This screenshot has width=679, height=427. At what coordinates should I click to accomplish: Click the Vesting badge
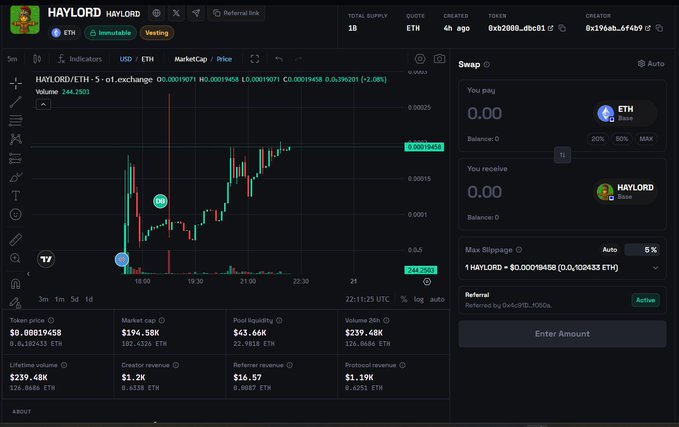tap(157, 33)
